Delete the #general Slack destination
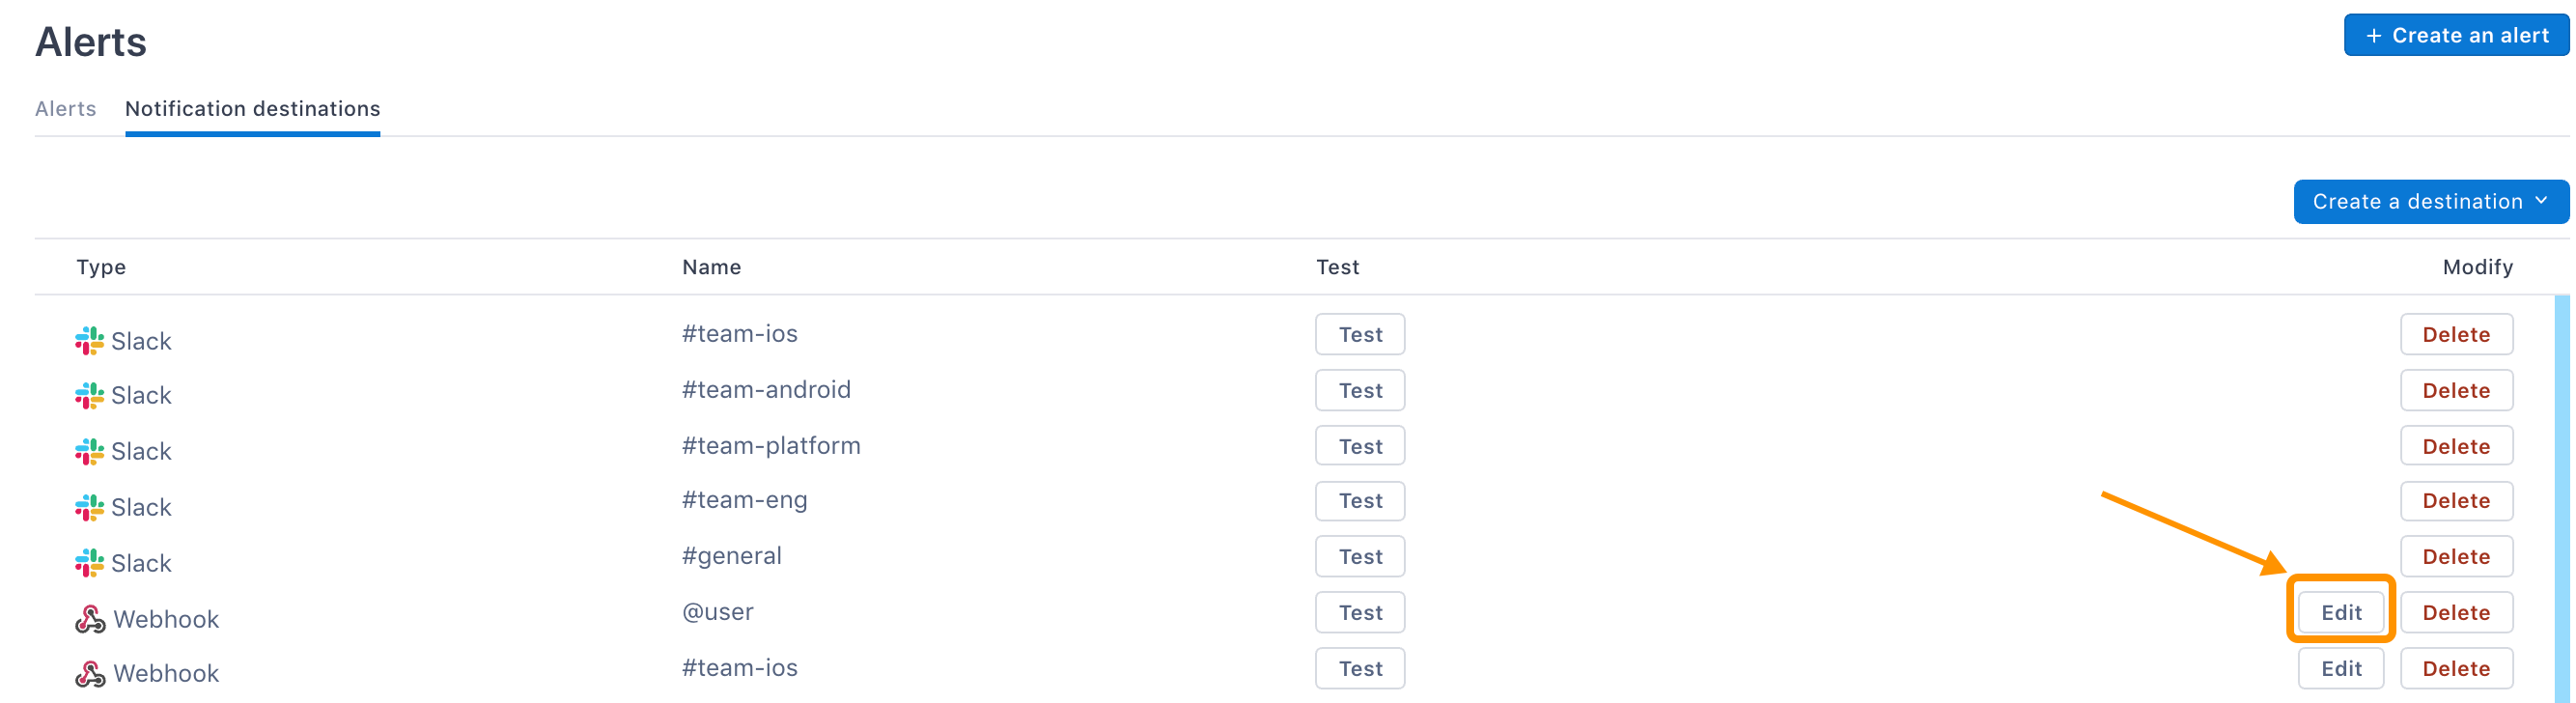 click(x=2455, y=557)
